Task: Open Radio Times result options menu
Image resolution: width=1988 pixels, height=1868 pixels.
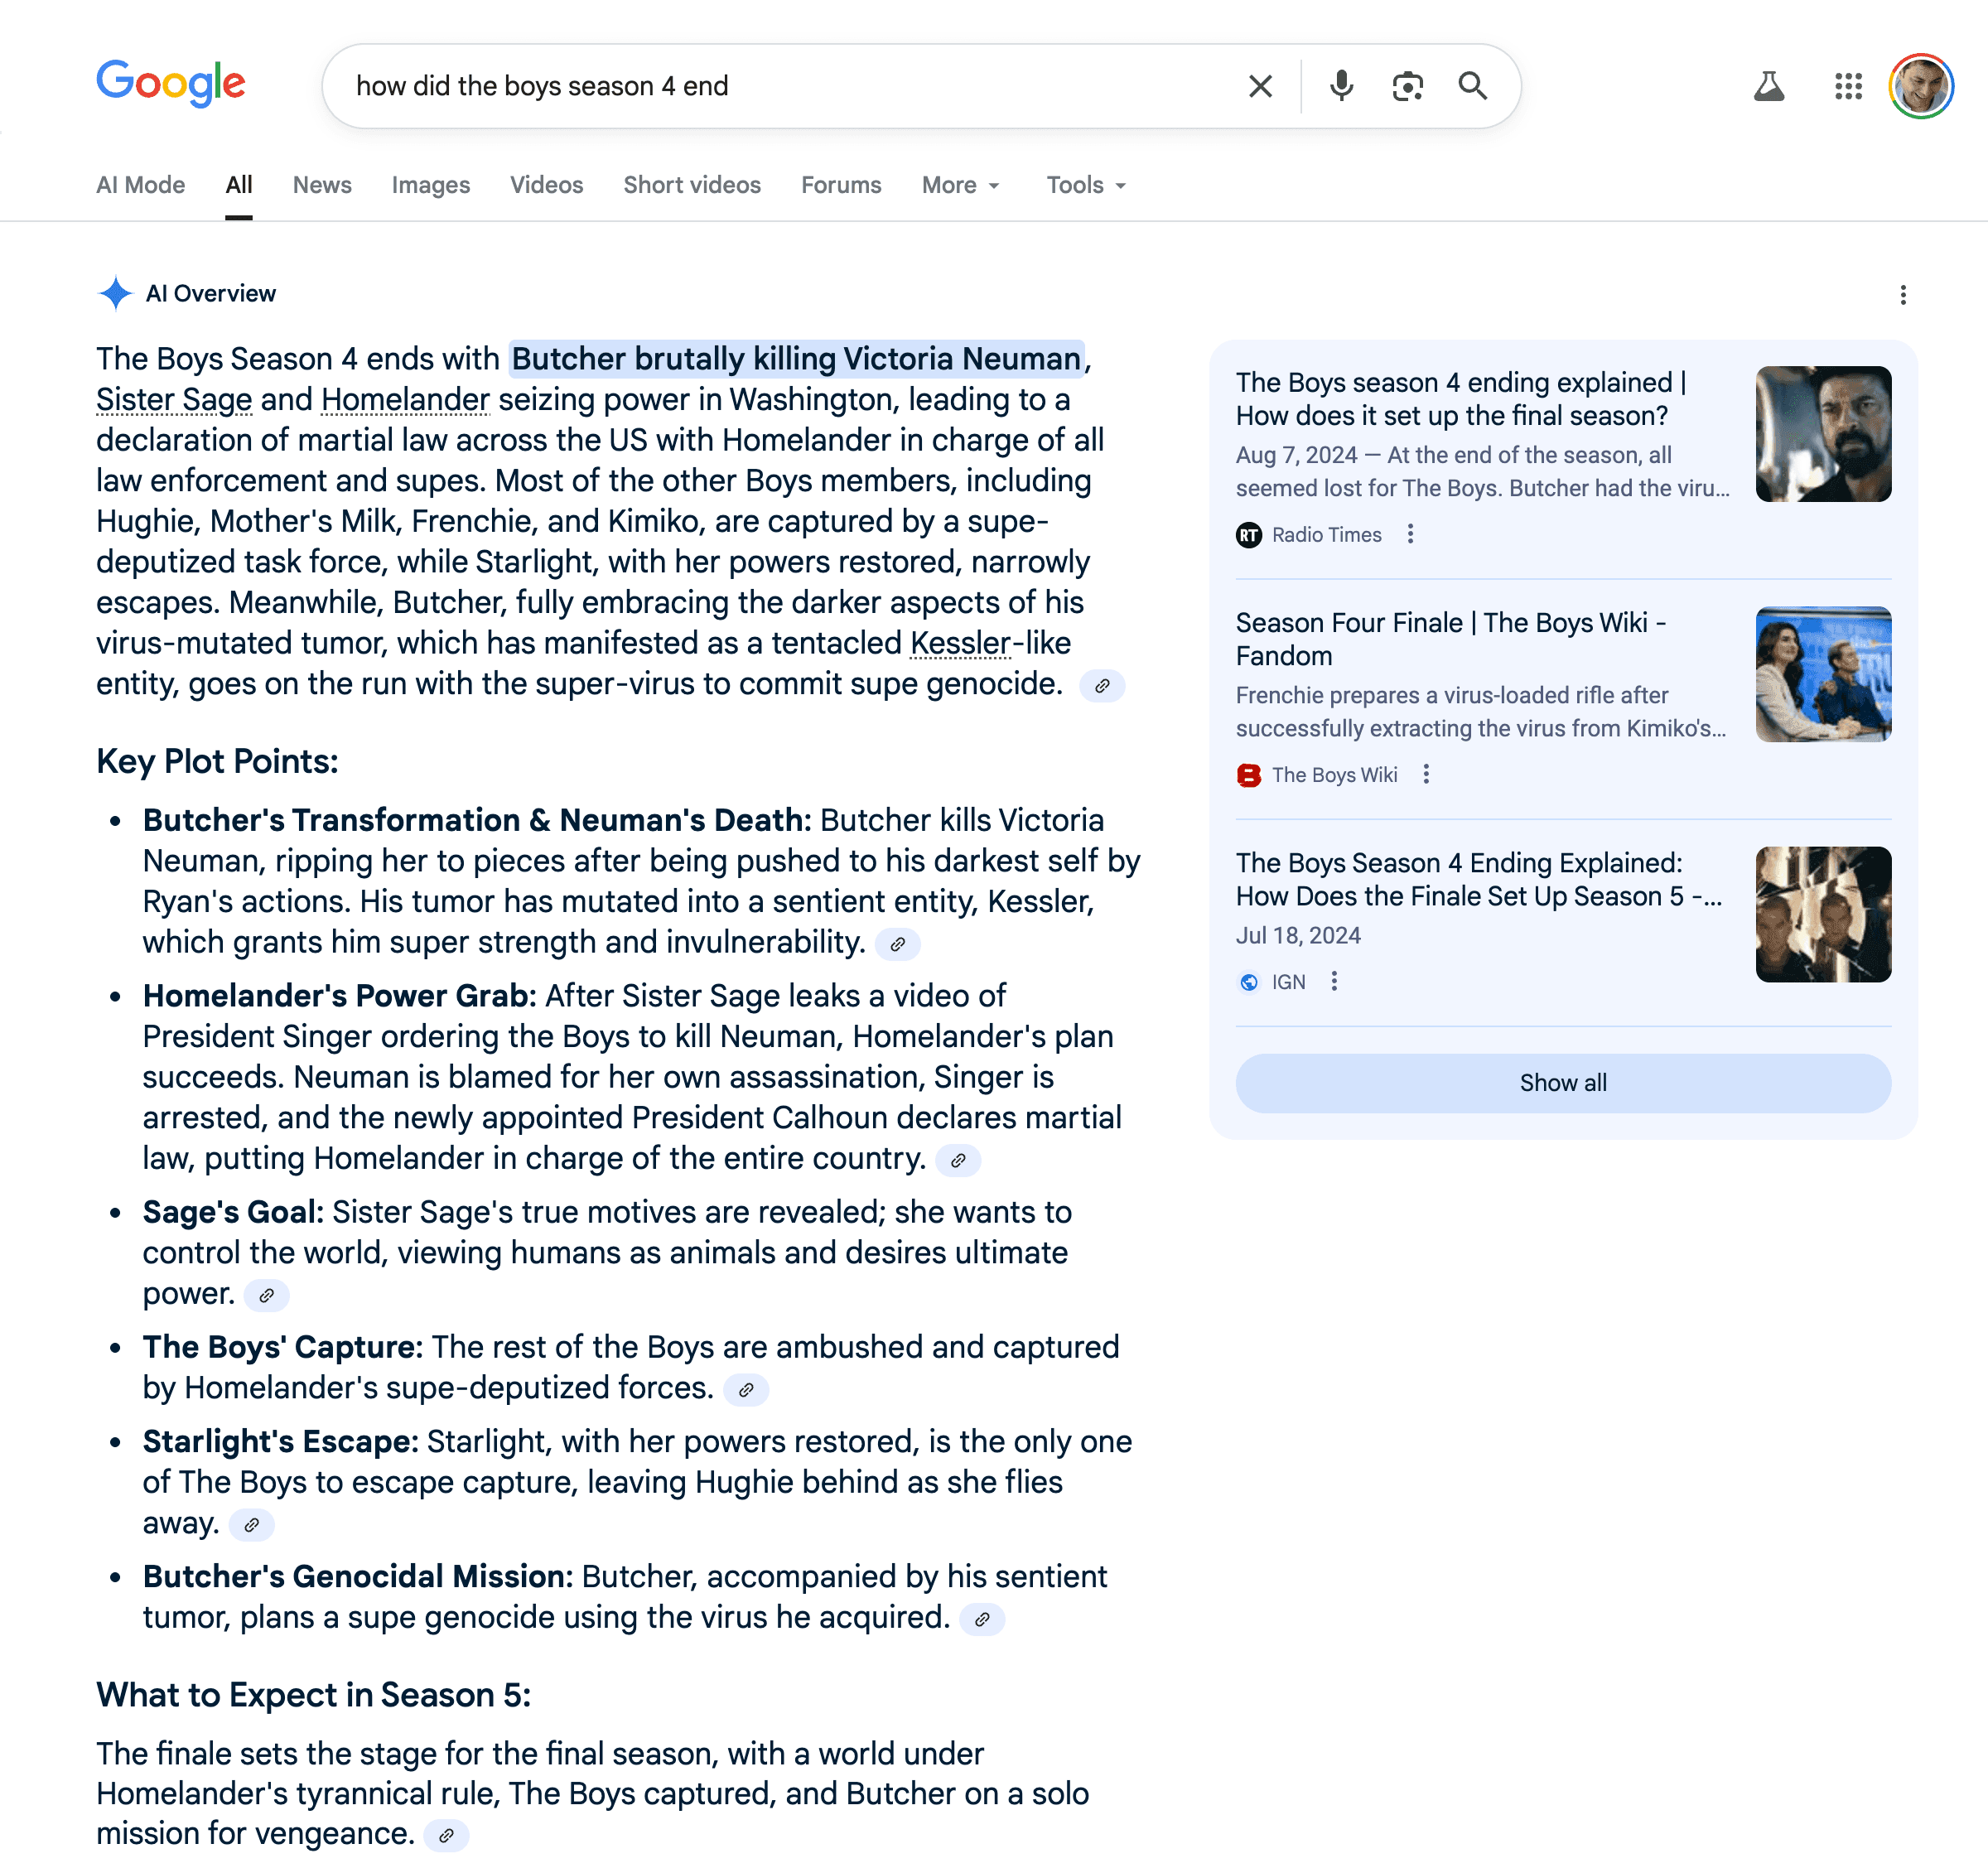Action: coord(1410,534)
